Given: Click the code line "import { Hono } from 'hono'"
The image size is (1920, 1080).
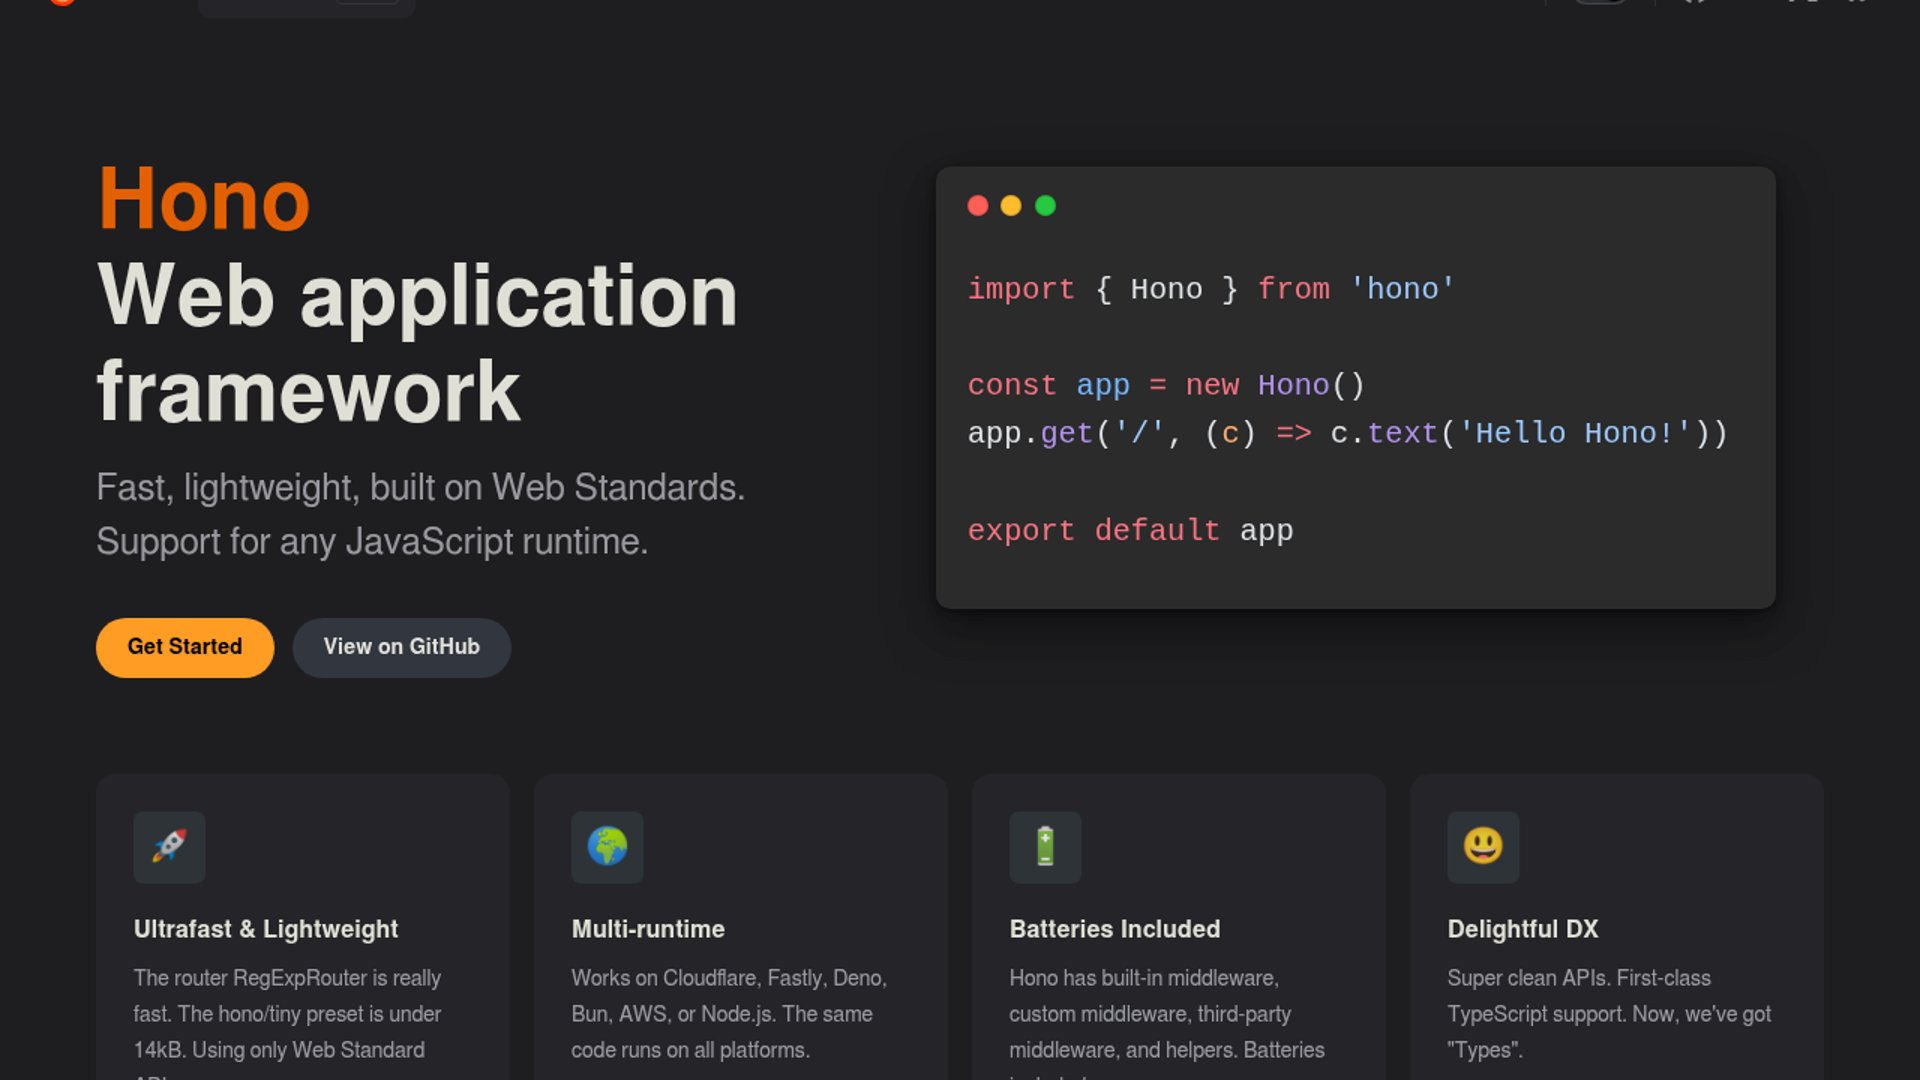Looking at the screenshot, I should (x=1211, y=289).
